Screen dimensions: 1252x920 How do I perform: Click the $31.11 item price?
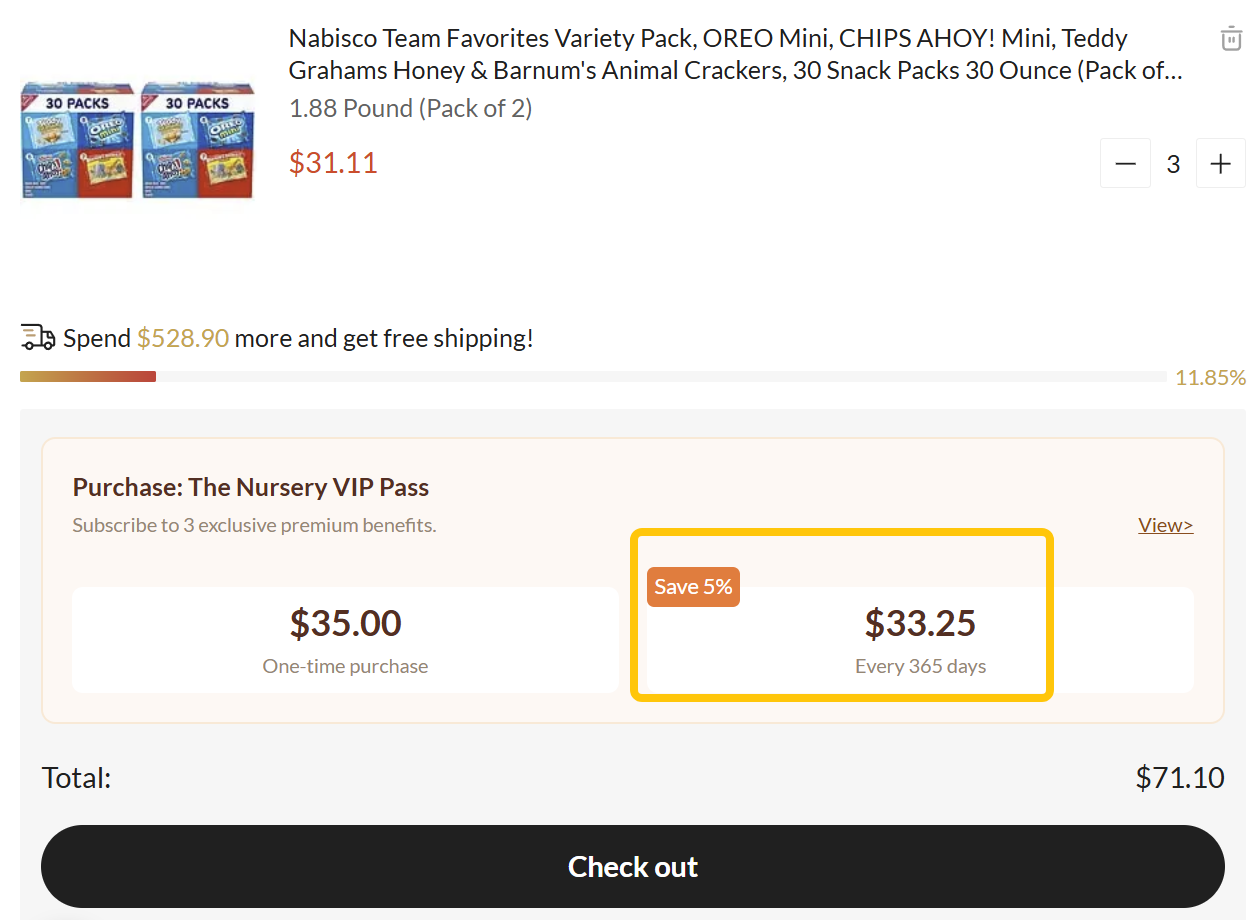(x=333, y=163)
